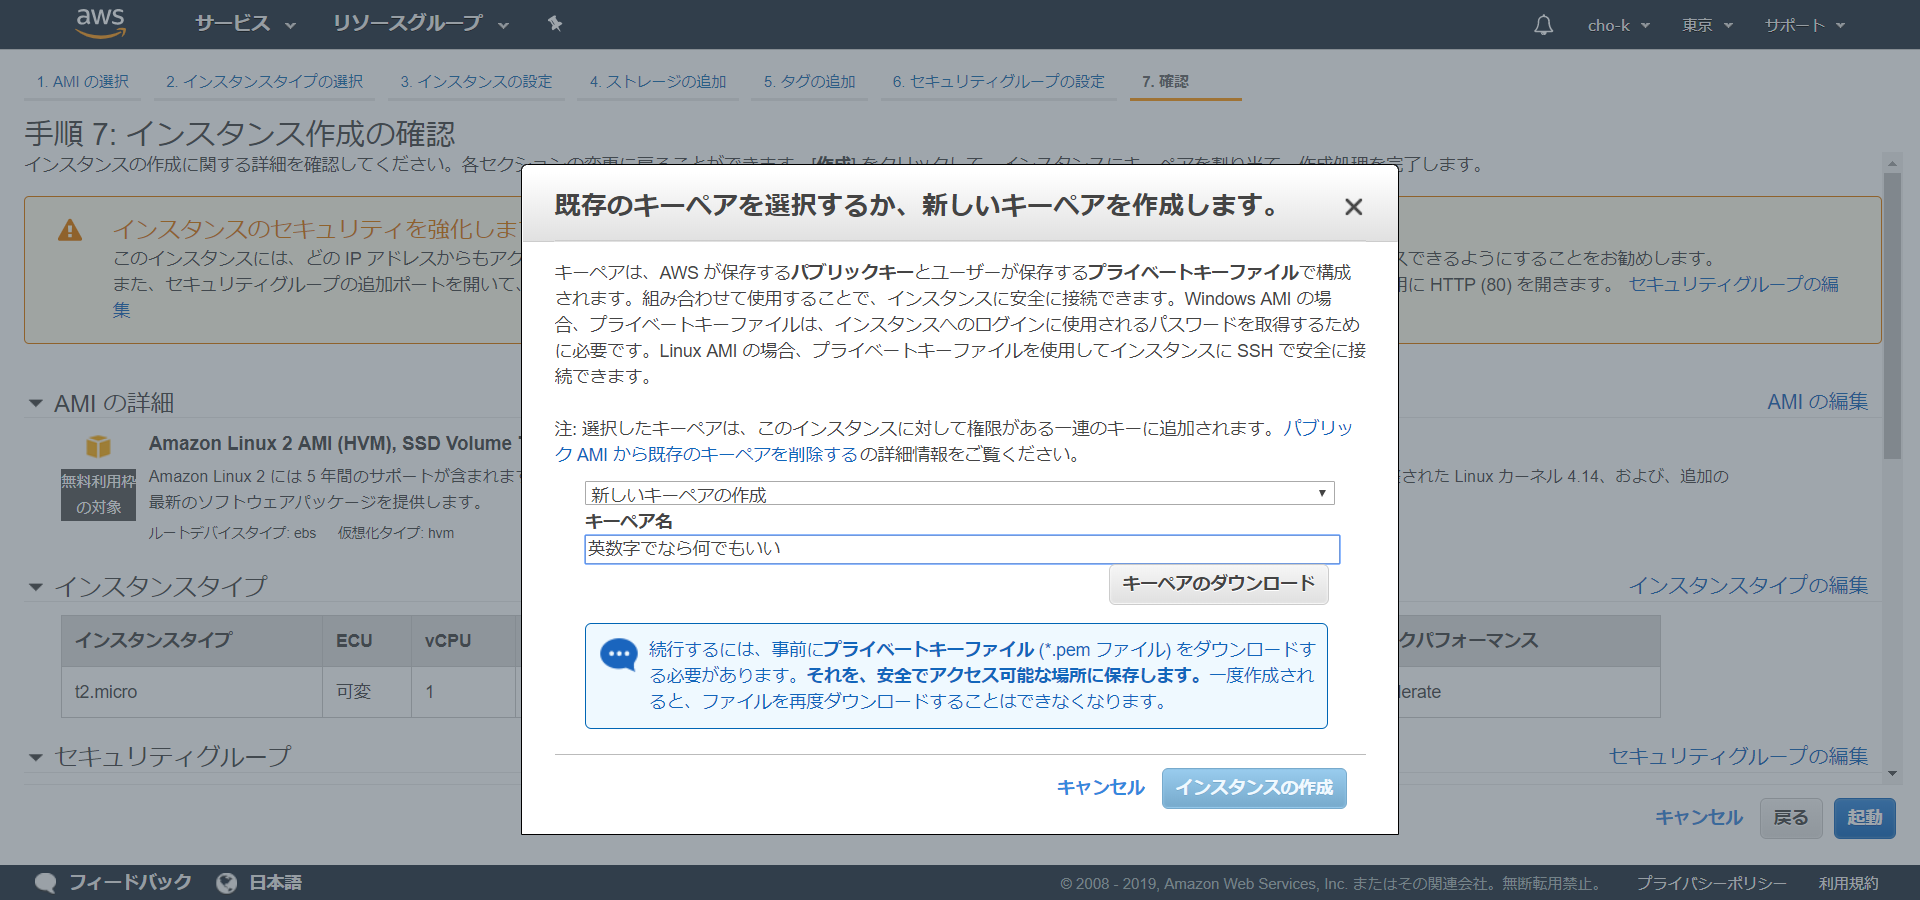Click the chat bubble info icon in dialog
Image resolution: width=1920 pixels, height=900 pixels.
(x=618, y=656)
